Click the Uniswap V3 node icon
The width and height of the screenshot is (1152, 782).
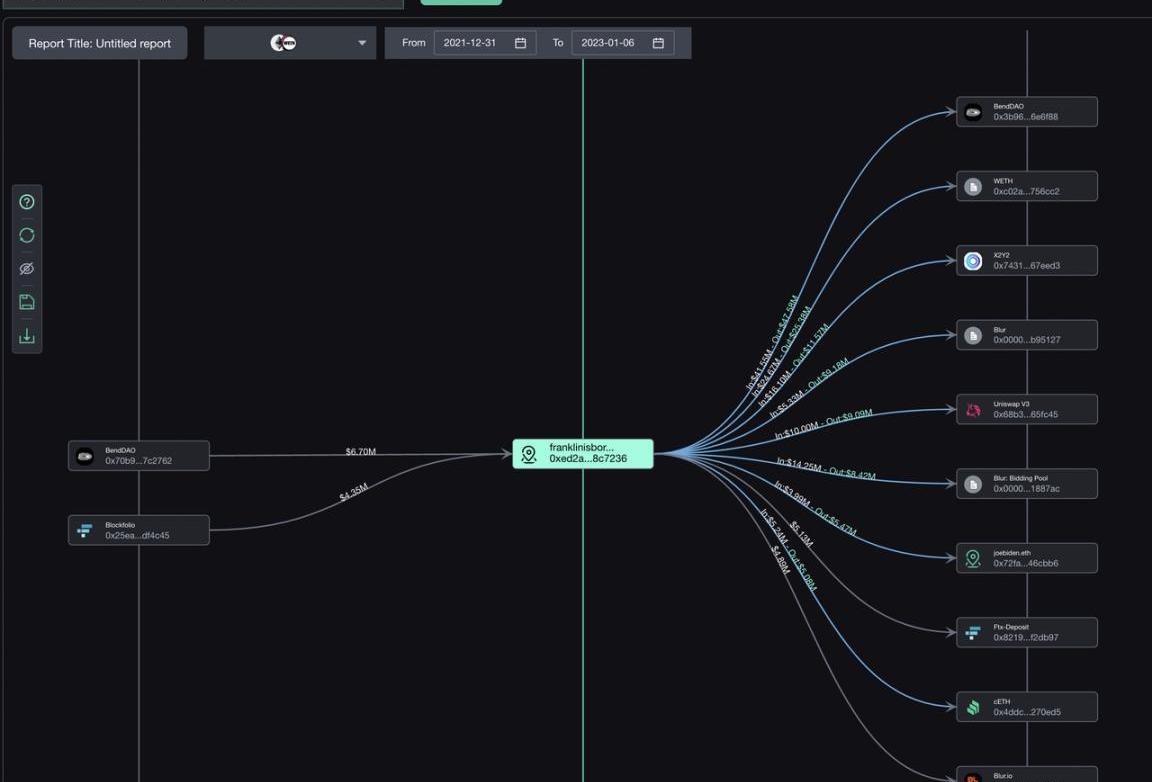(973, 410)
